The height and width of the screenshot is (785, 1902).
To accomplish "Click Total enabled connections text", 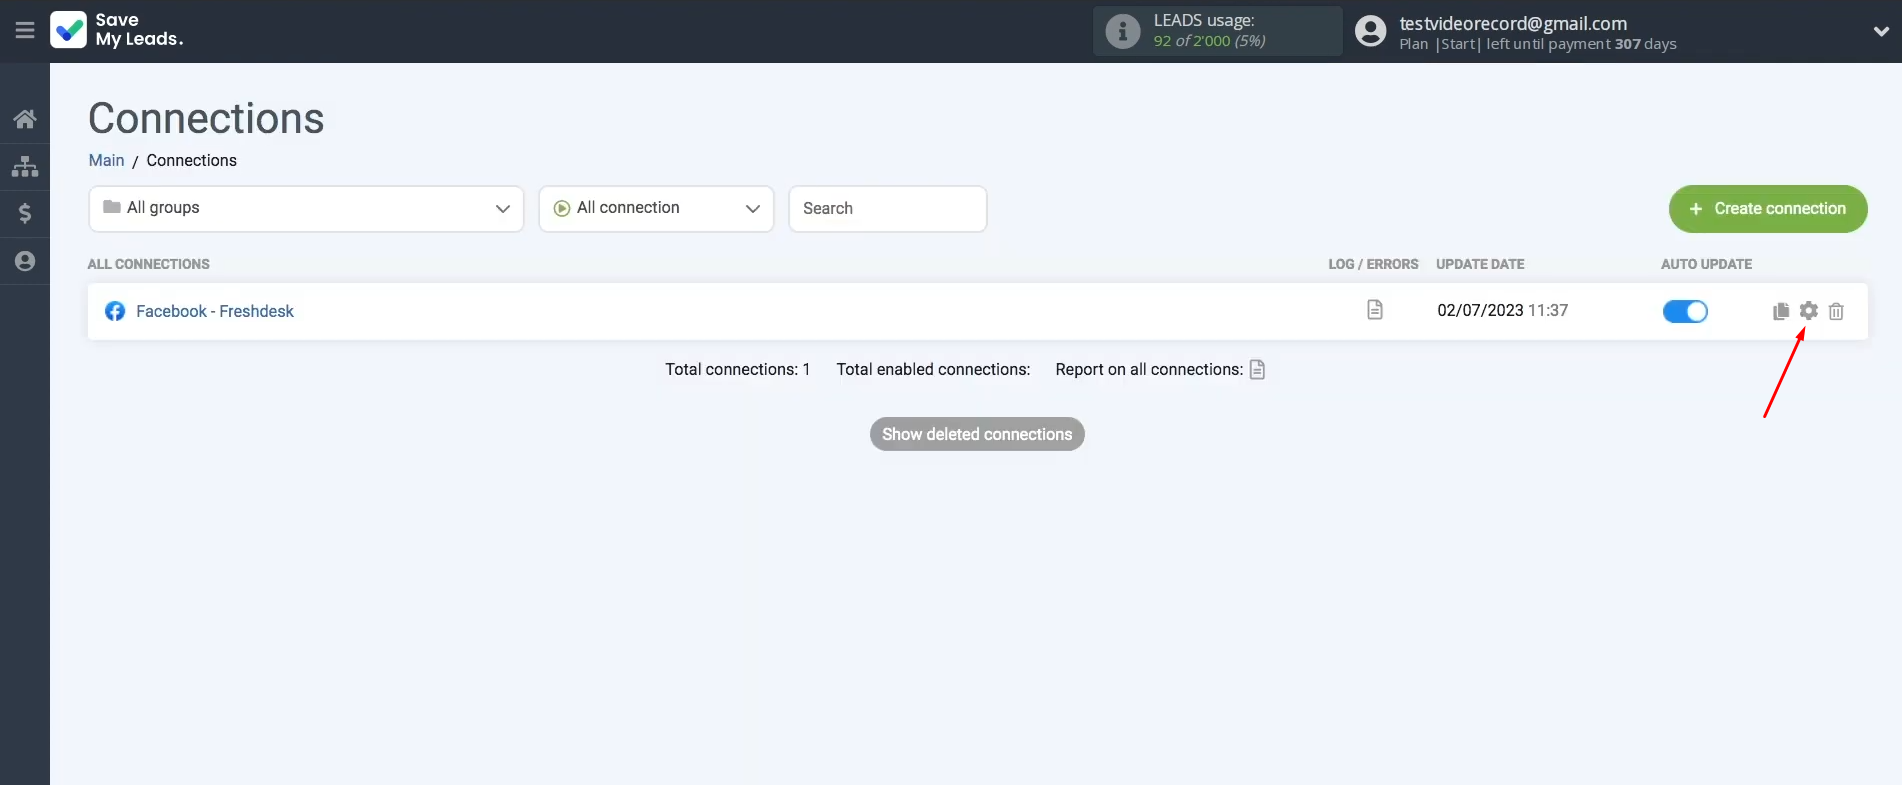I will (x=933, y=369).
